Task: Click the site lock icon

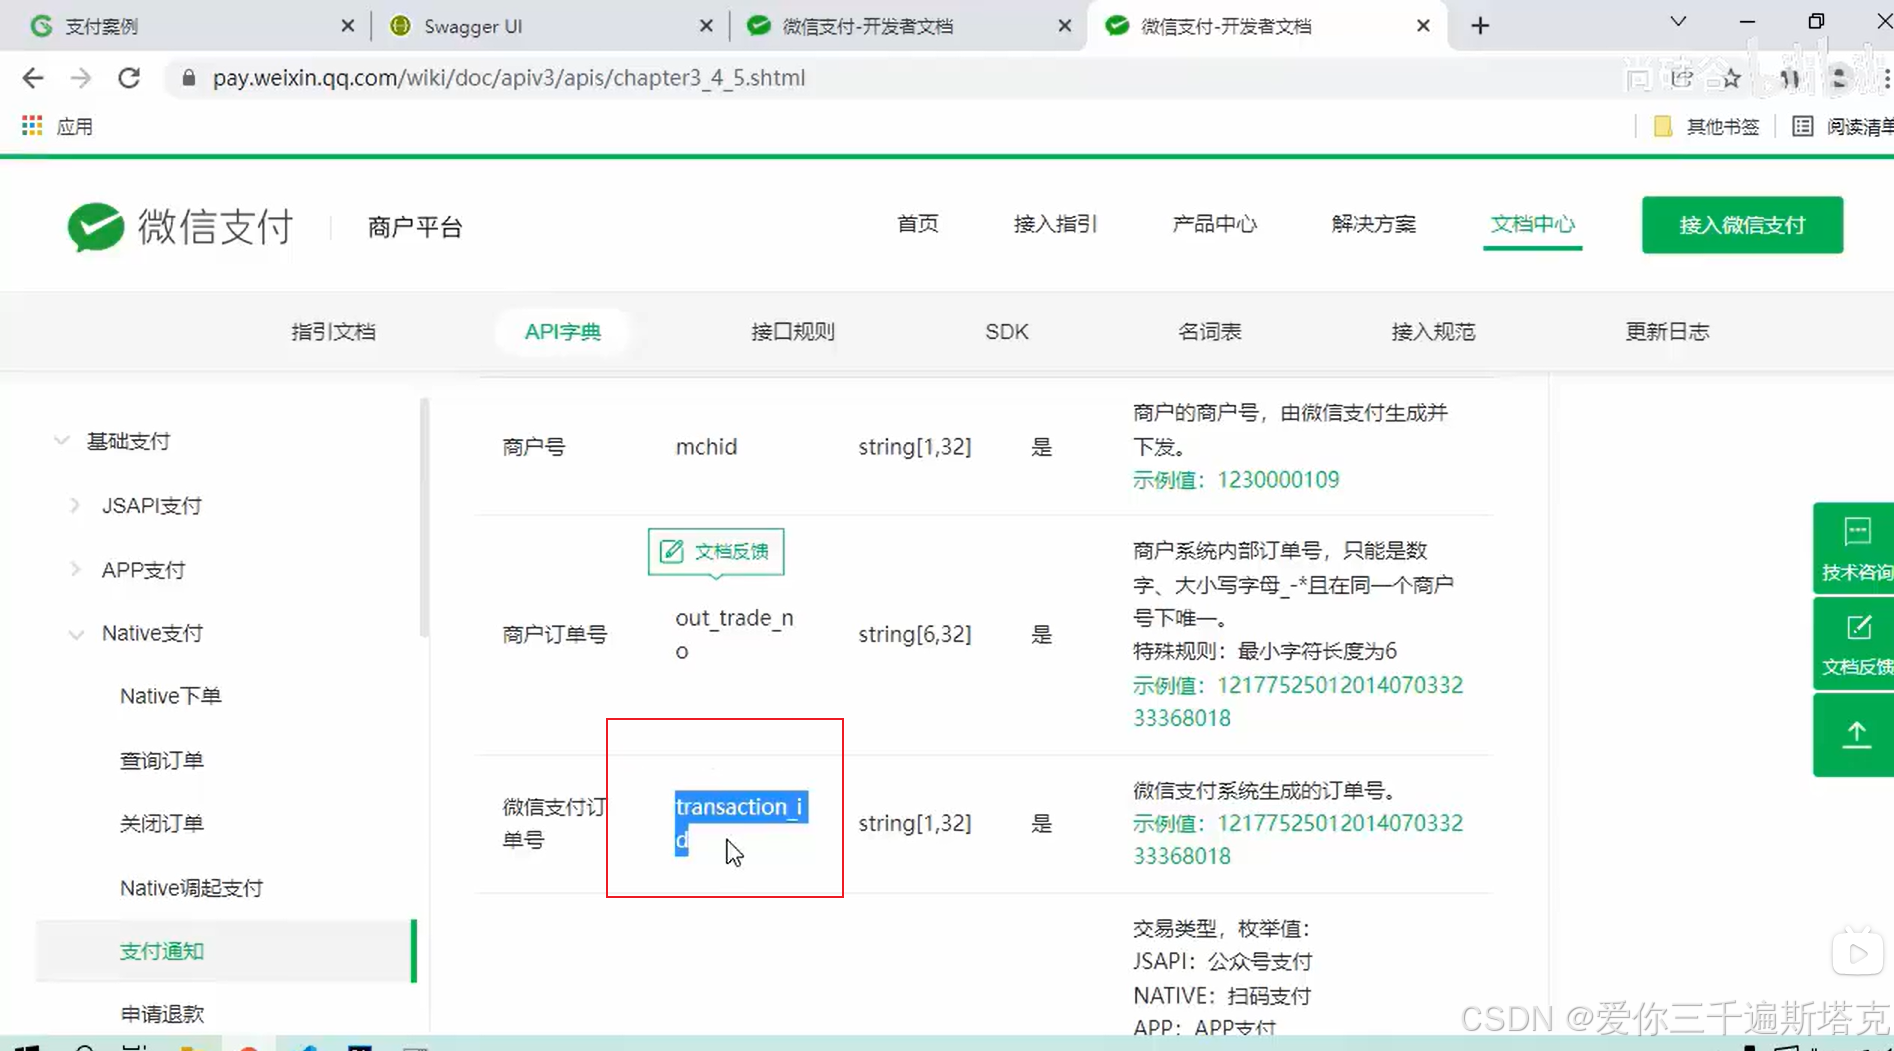Action: click(x=188, y=78)
